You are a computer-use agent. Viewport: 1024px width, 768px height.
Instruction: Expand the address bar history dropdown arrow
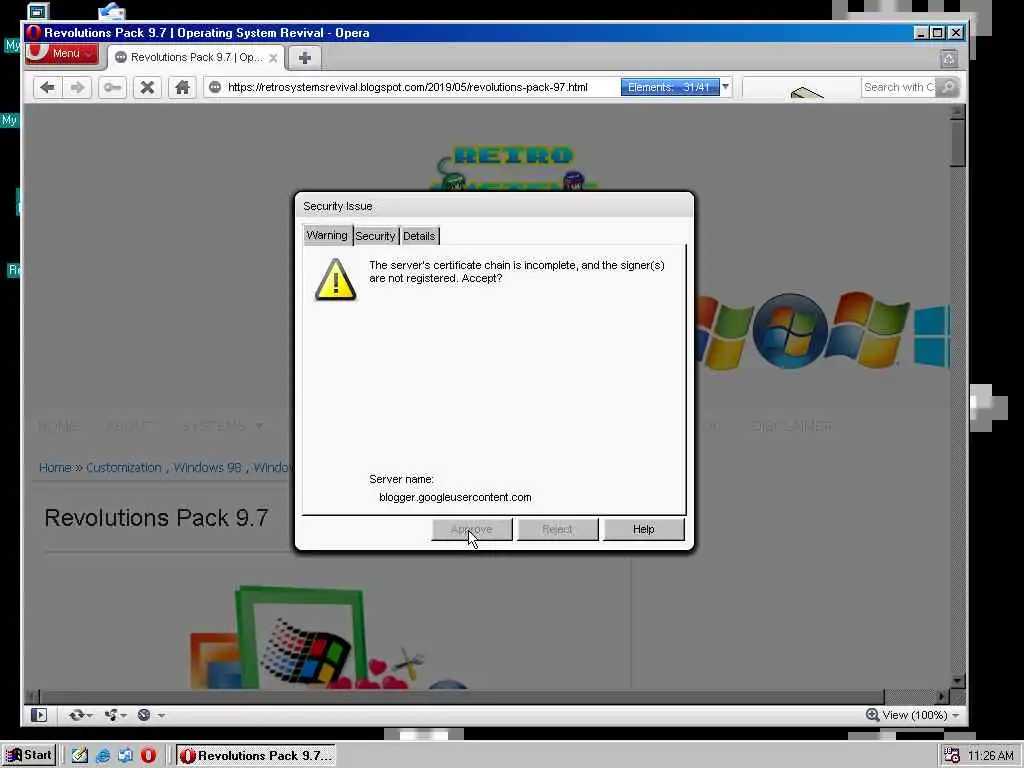click(726, 87)
